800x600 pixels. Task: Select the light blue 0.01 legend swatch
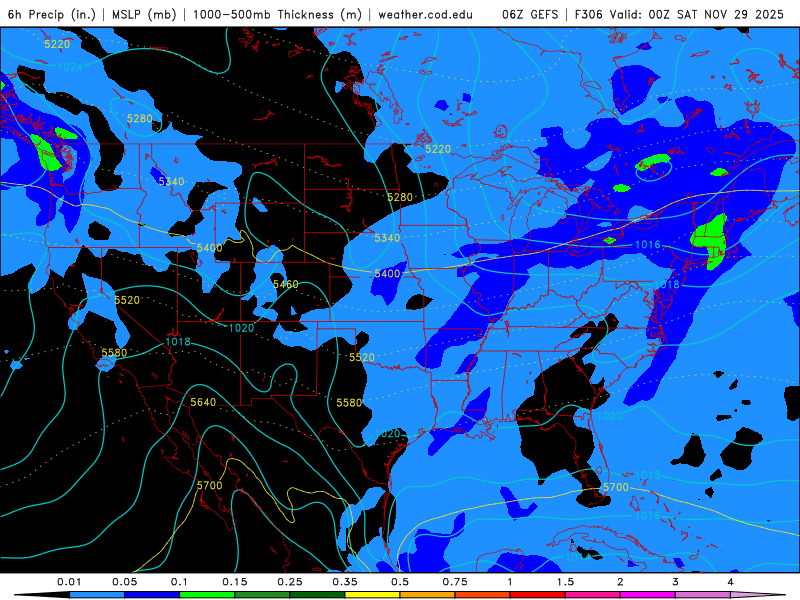tap(97, 595)
